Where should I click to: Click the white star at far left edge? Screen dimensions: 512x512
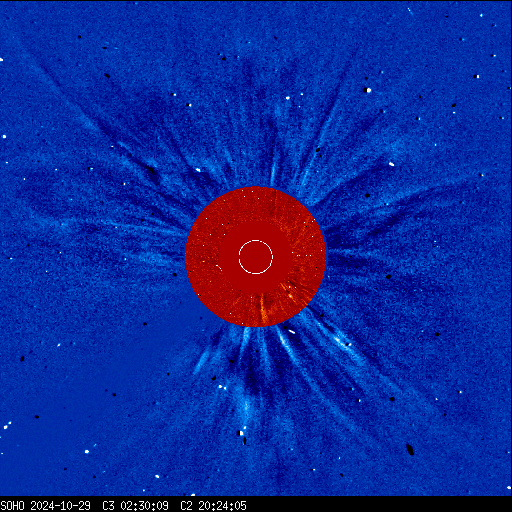[x=4, y=136]
